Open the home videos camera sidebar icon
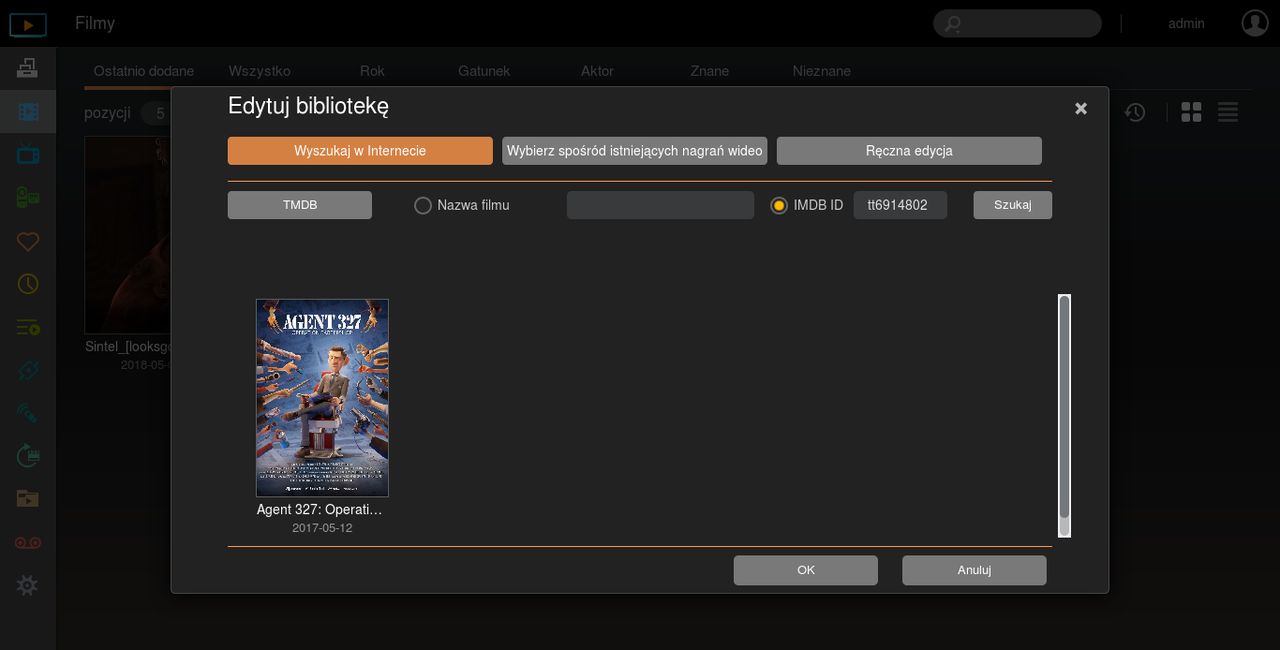Viewport: 1280px width, 650px height. point(28,197)
